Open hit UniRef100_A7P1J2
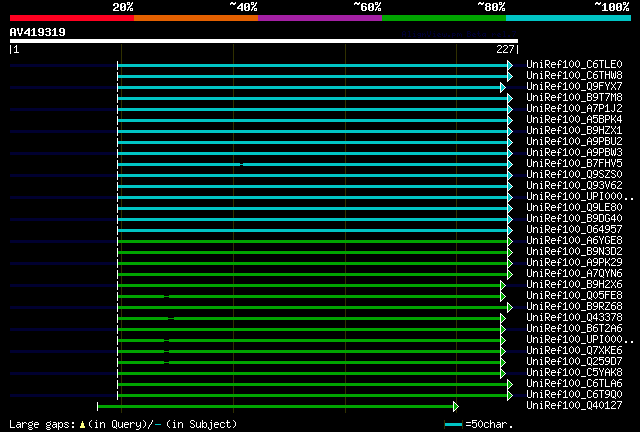 click(x=574, y=109)
